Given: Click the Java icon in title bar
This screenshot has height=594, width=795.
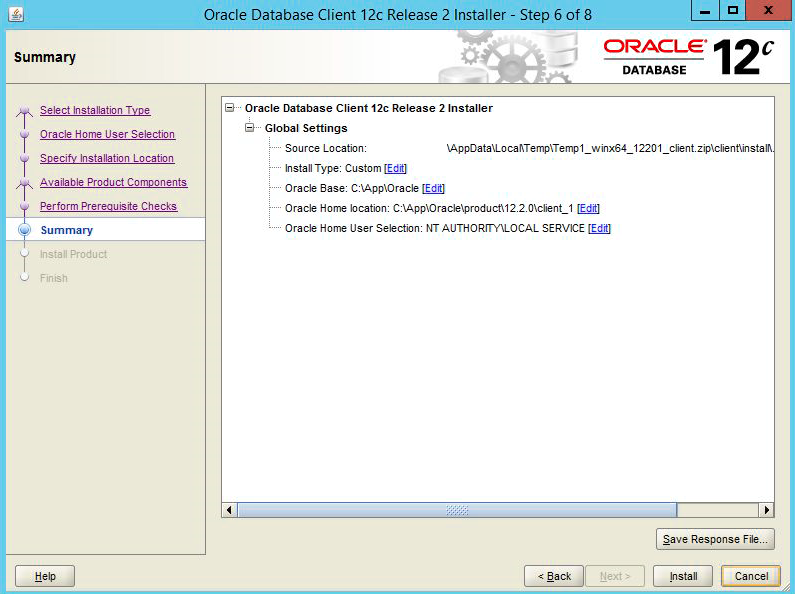Looking at the screenshot, I should [17, 14].
